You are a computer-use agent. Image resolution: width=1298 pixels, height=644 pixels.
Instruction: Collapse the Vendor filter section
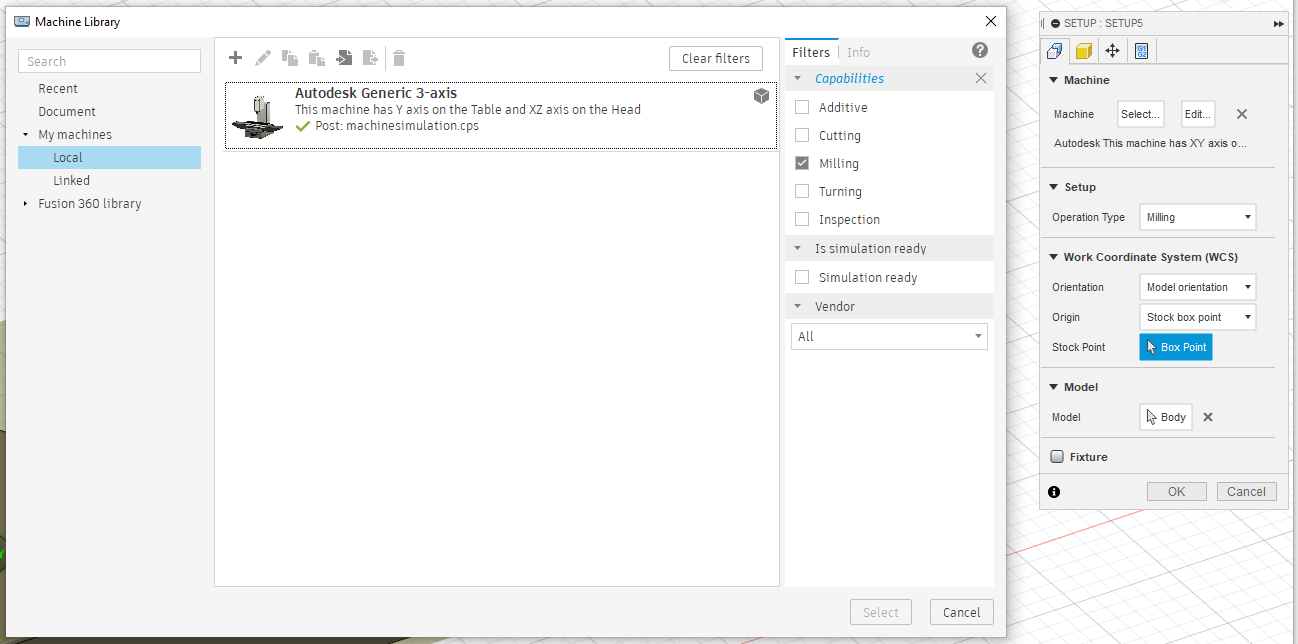point(798,306)
